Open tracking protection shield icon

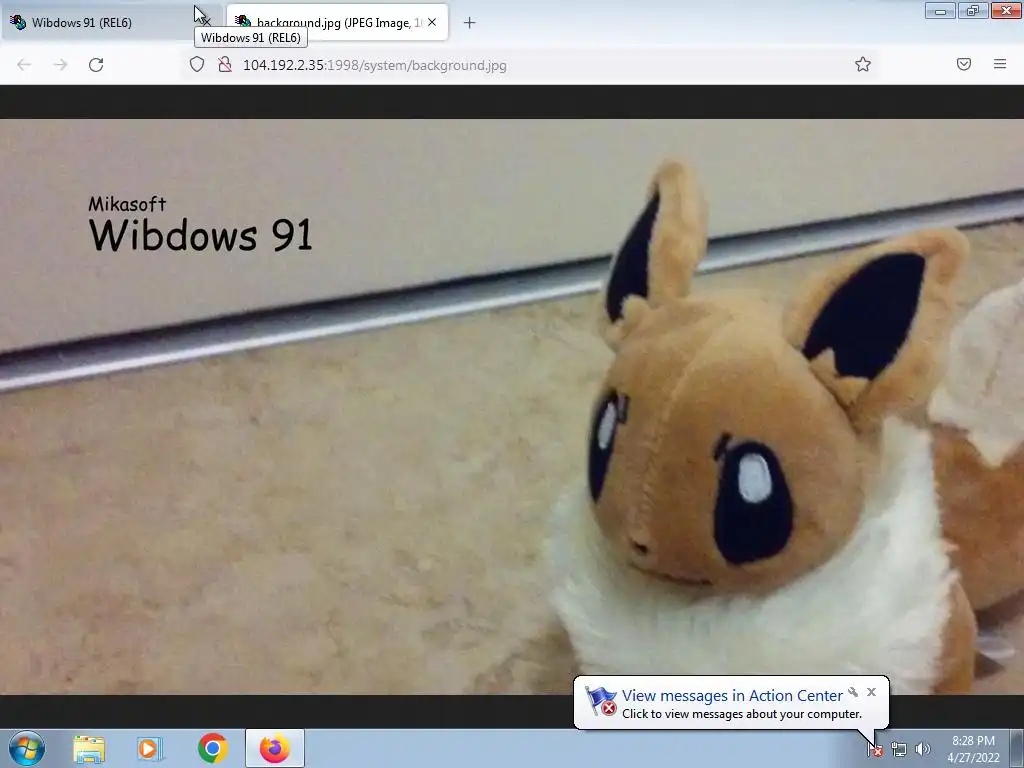click(197, 64)
